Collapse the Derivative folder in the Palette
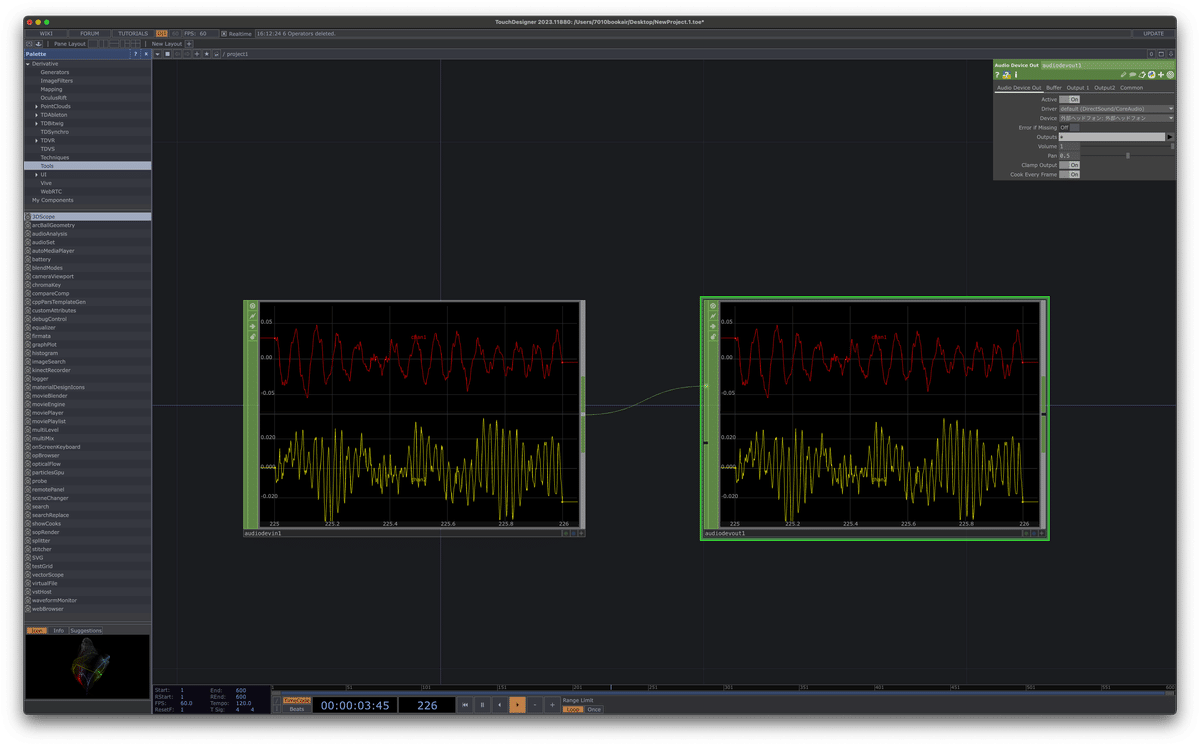Screen dimensions: 1200x746 pyautogui.click(x=27, y=63)
